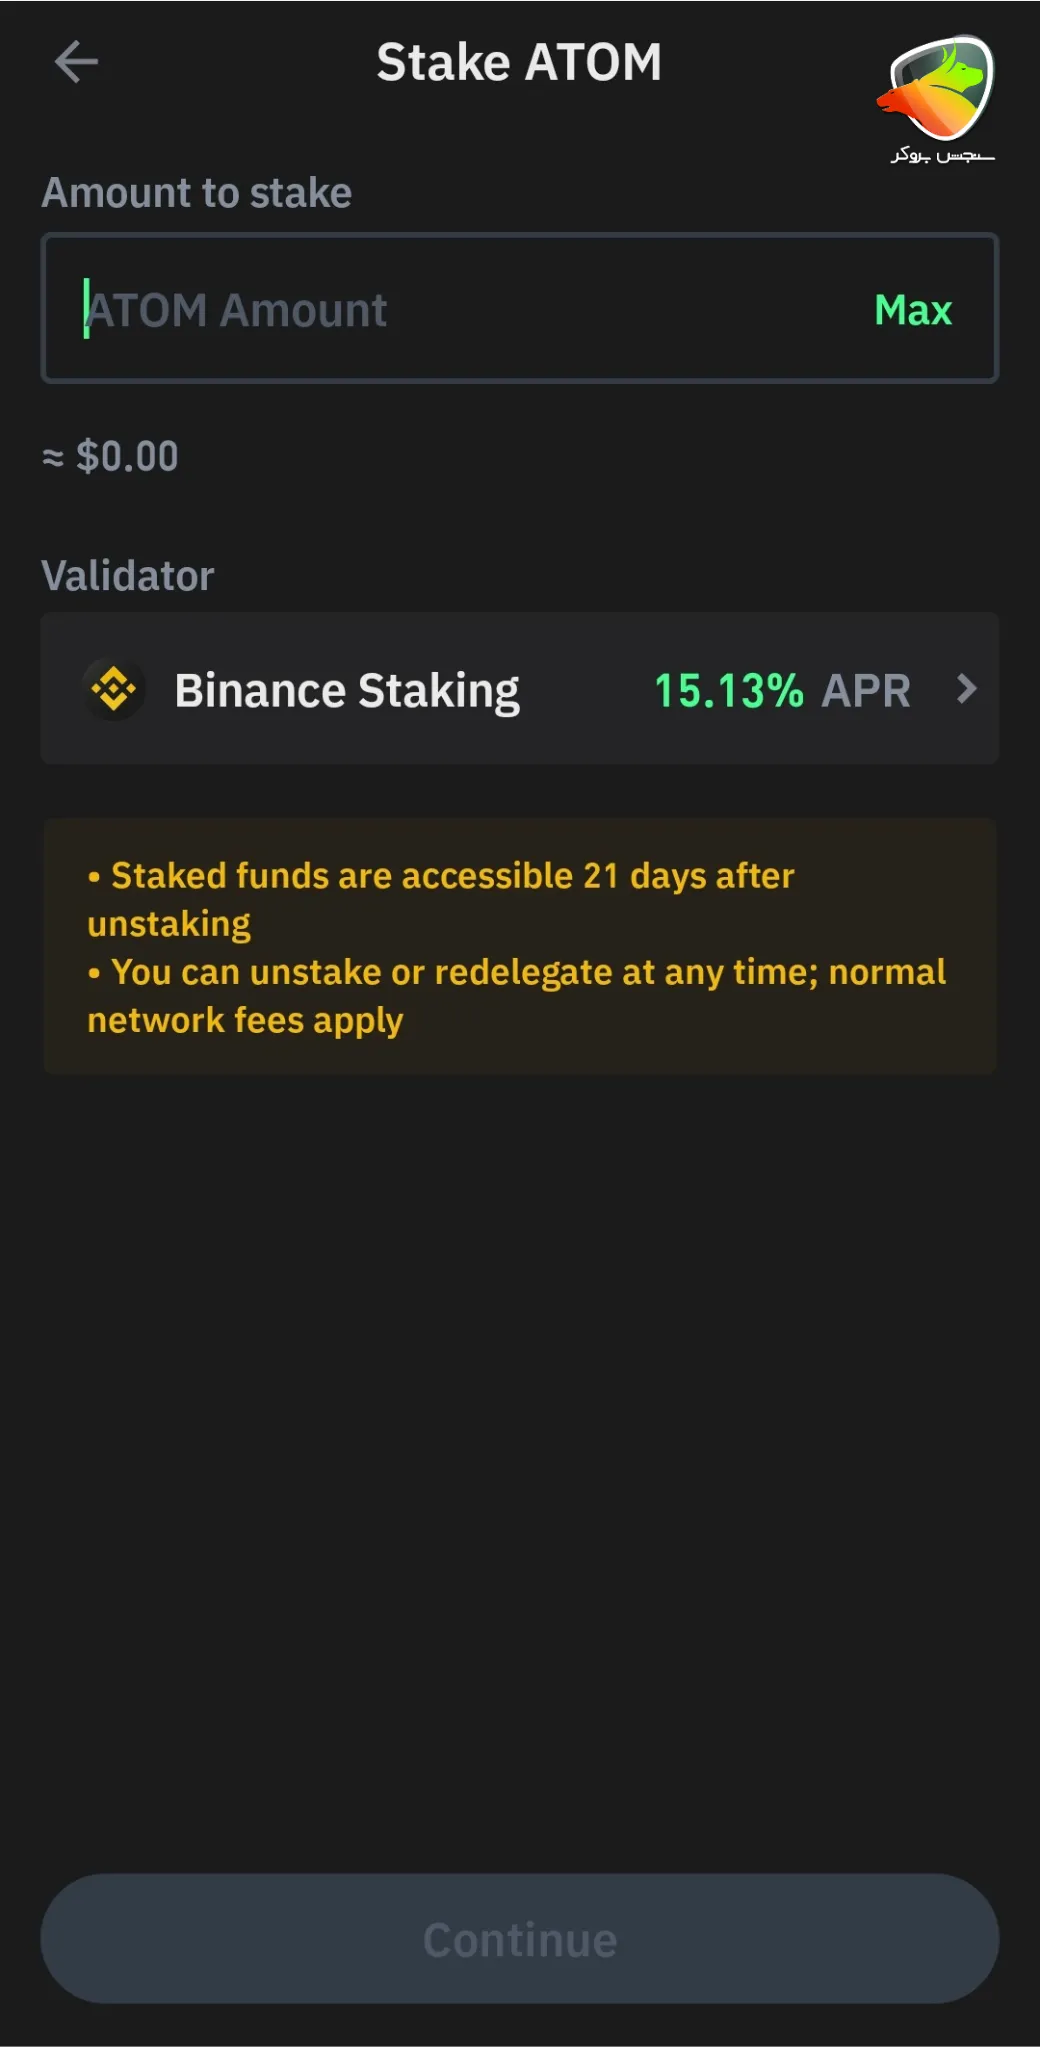Click the Persian text under the logo
This screenshot has width=1040, height=2048.
[x=942, y=155]
